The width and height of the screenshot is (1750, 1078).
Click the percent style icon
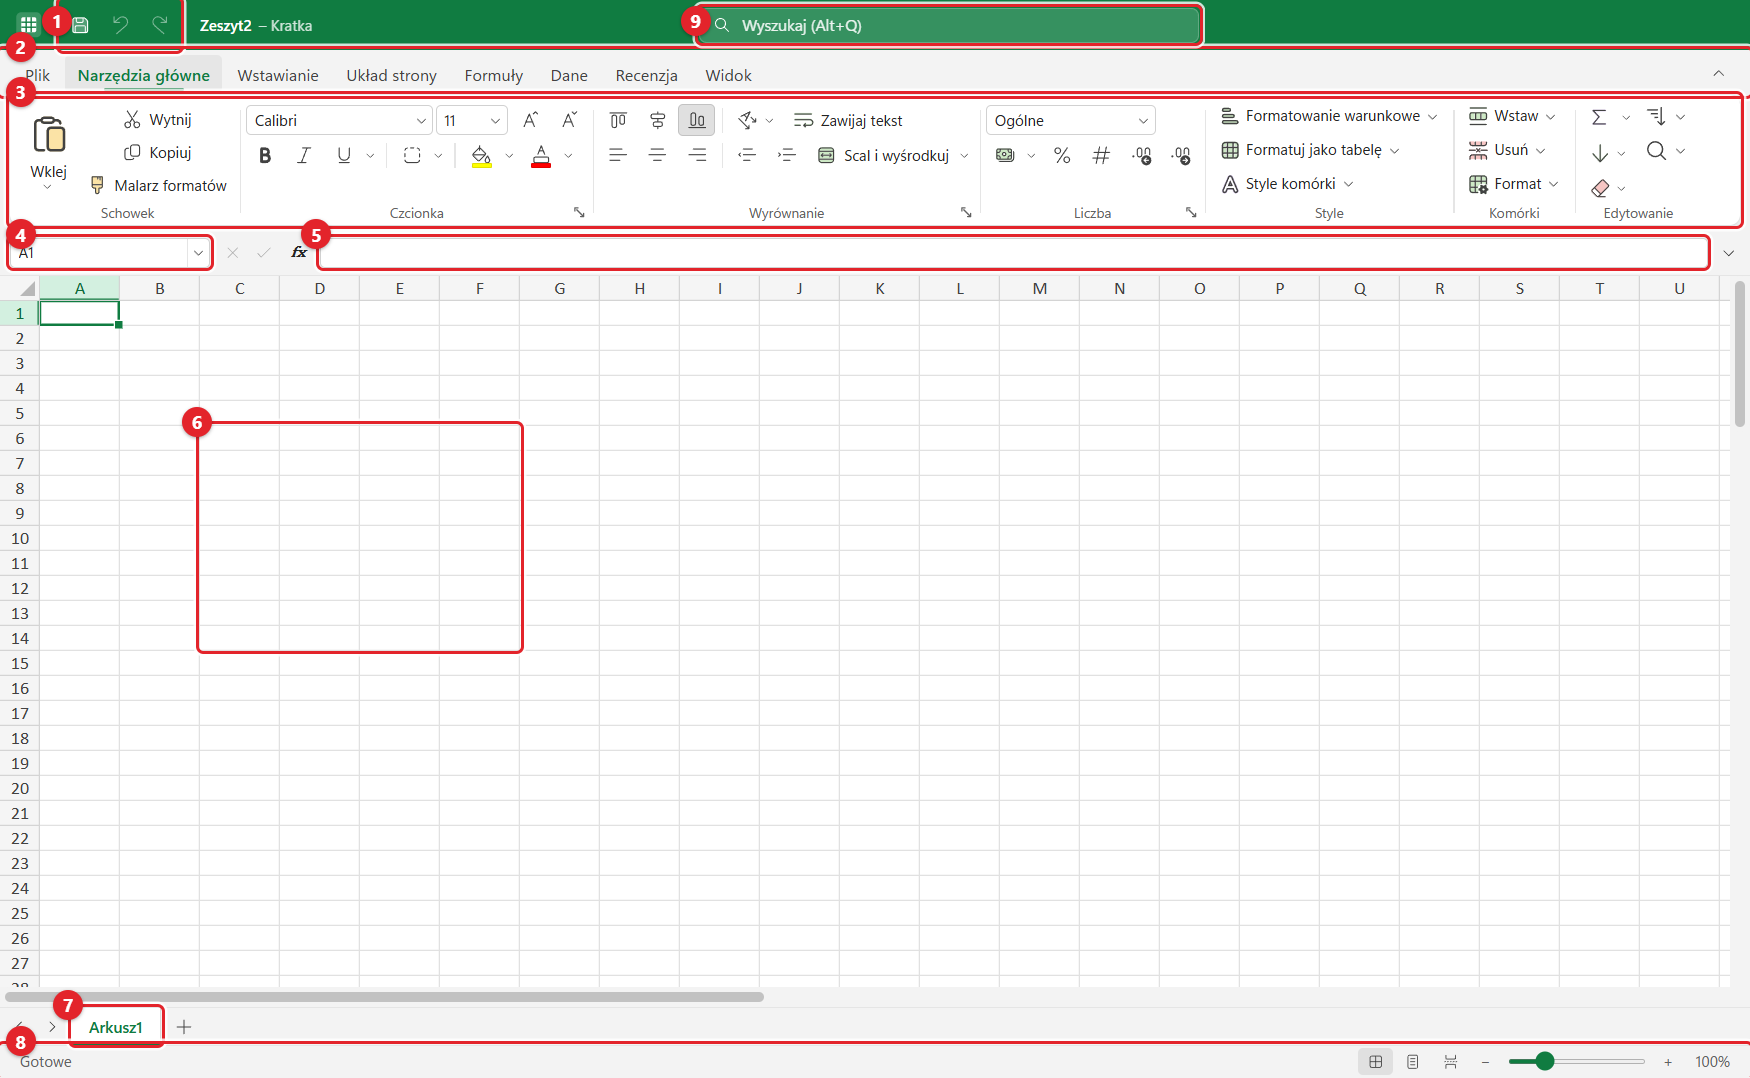1062,155
